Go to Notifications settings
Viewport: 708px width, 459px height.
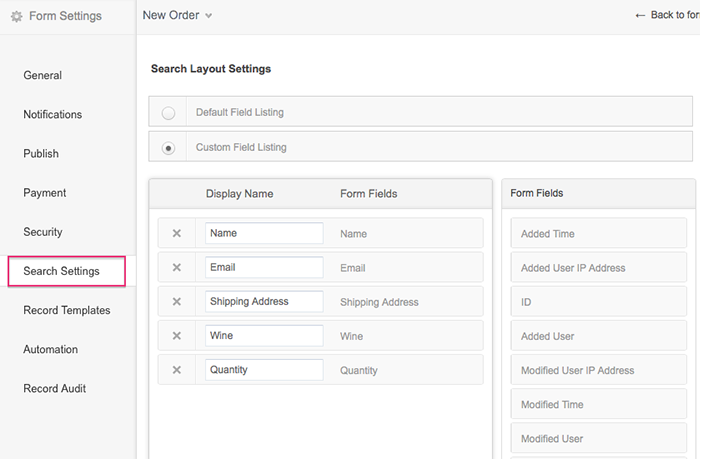(x=53, y=115)
